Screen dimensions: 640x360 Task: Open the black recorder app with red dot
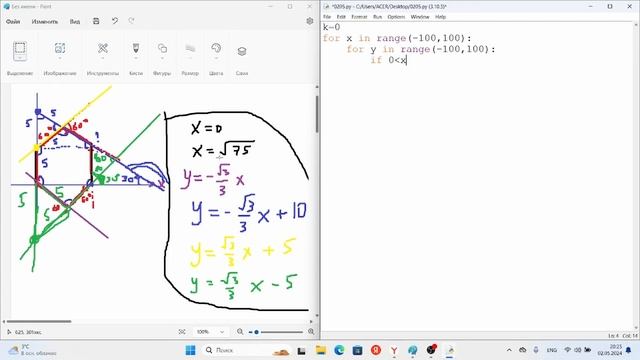coord(431,350)
